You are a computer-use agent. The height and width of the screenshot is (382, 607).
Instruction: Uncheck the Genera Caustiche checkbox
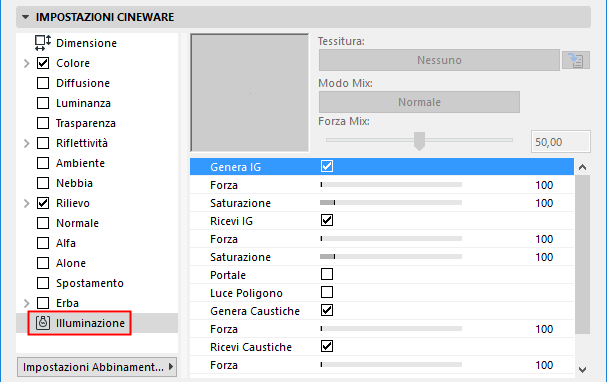(x=327, y=310)
